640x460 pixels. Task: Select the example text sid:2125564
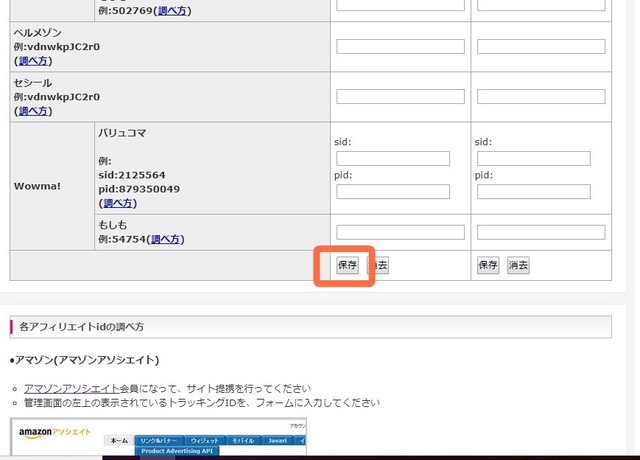pyautogui.click(x=132, y=175)
